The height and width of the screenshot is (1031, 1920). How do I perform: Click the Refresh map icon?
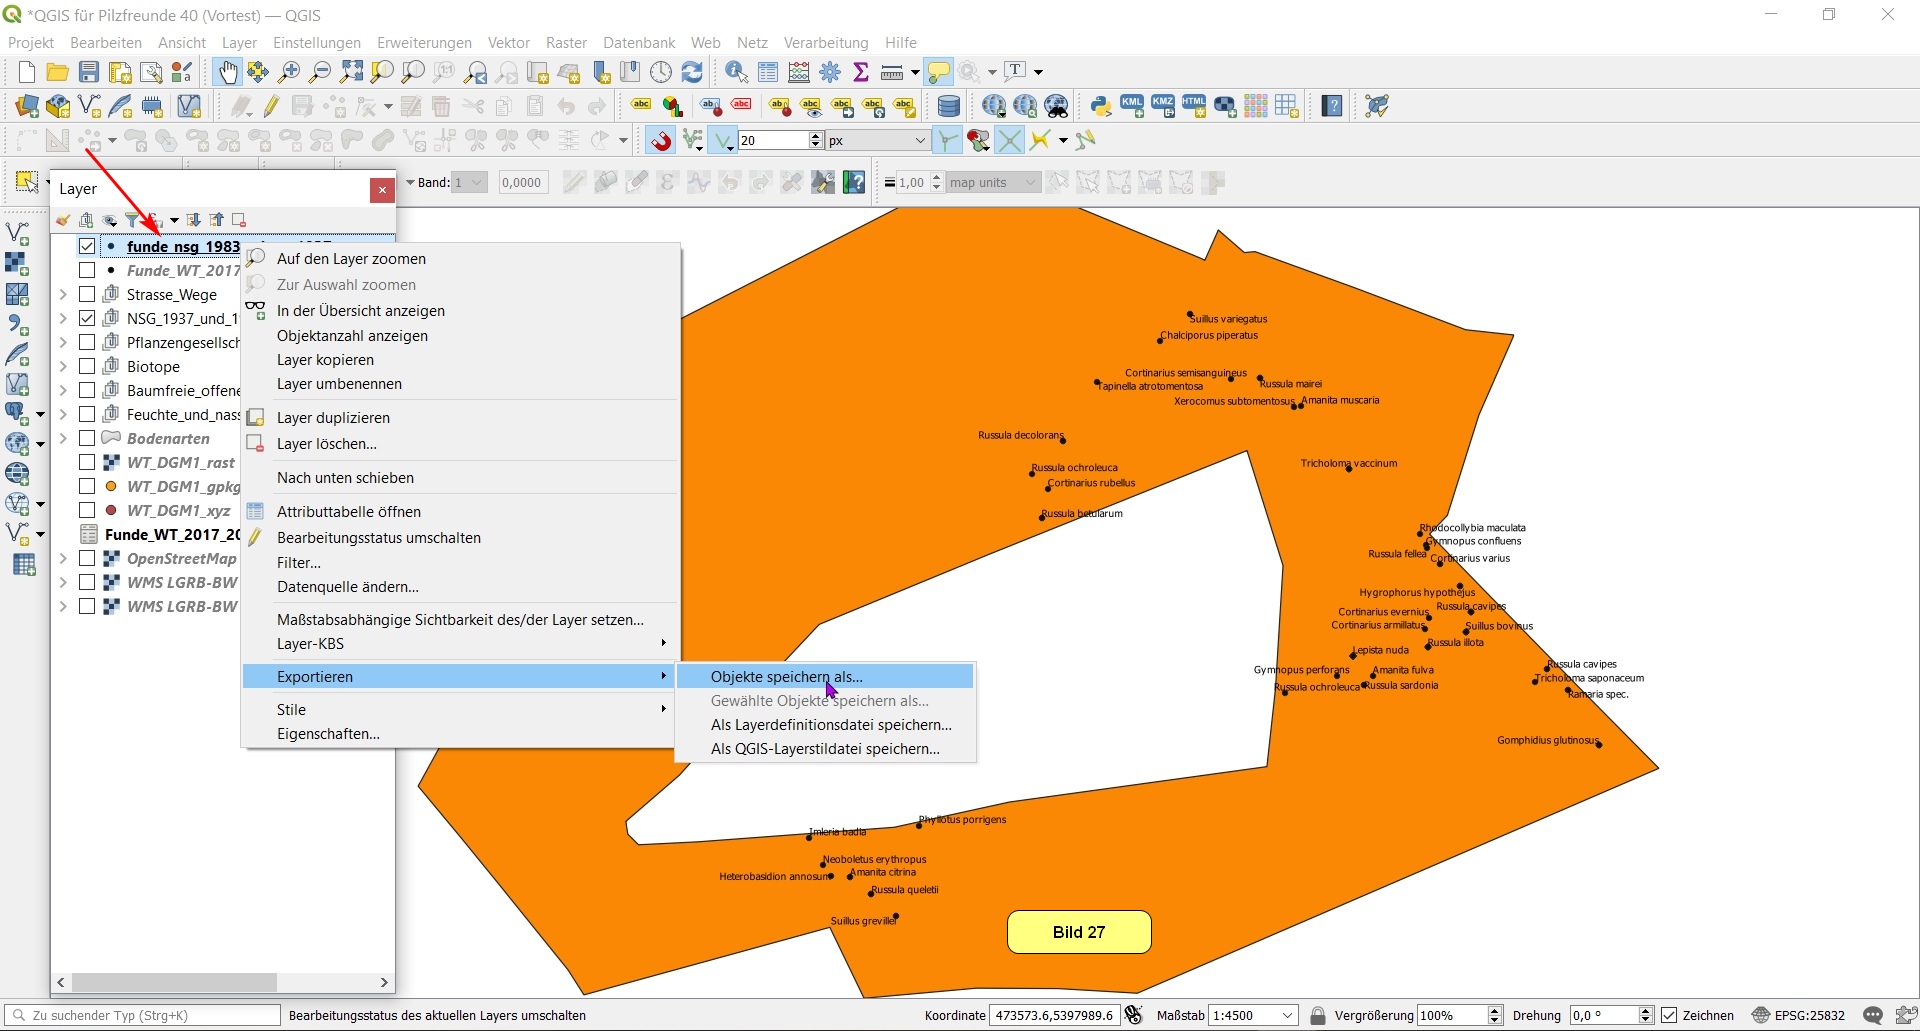click(692, 72)
